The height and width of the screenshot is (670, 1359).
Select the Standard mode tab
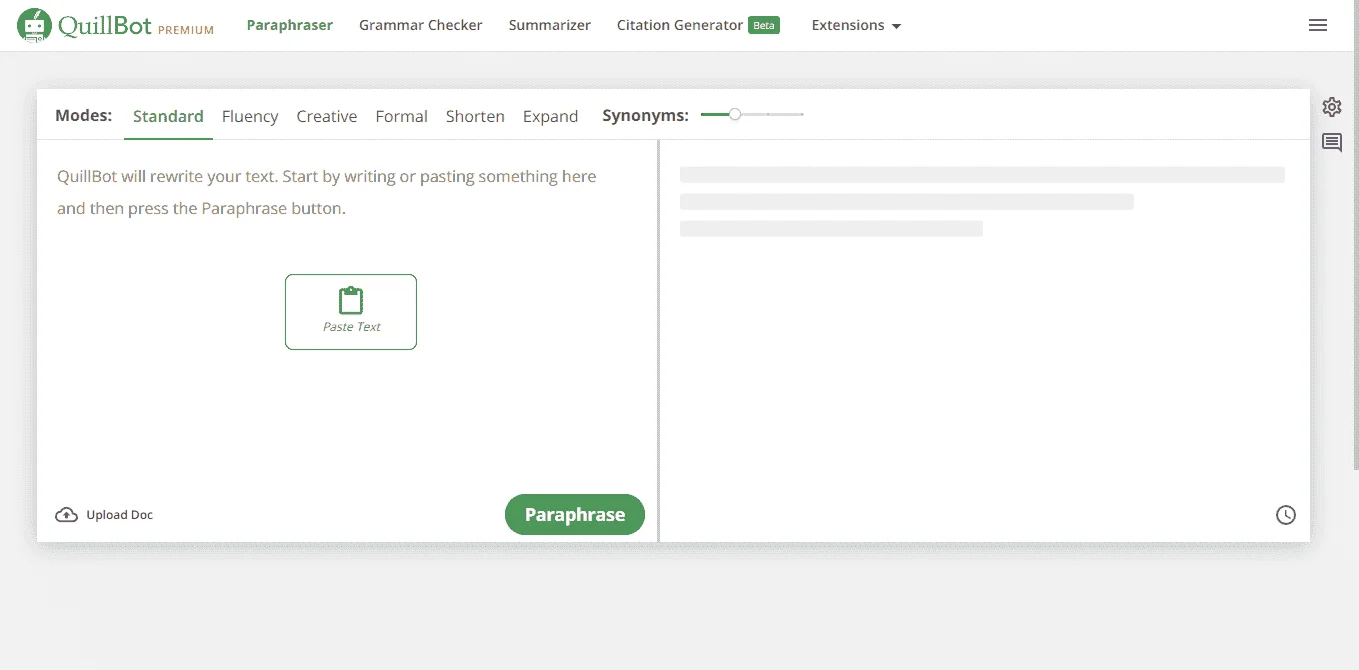[x=168, y=116]
